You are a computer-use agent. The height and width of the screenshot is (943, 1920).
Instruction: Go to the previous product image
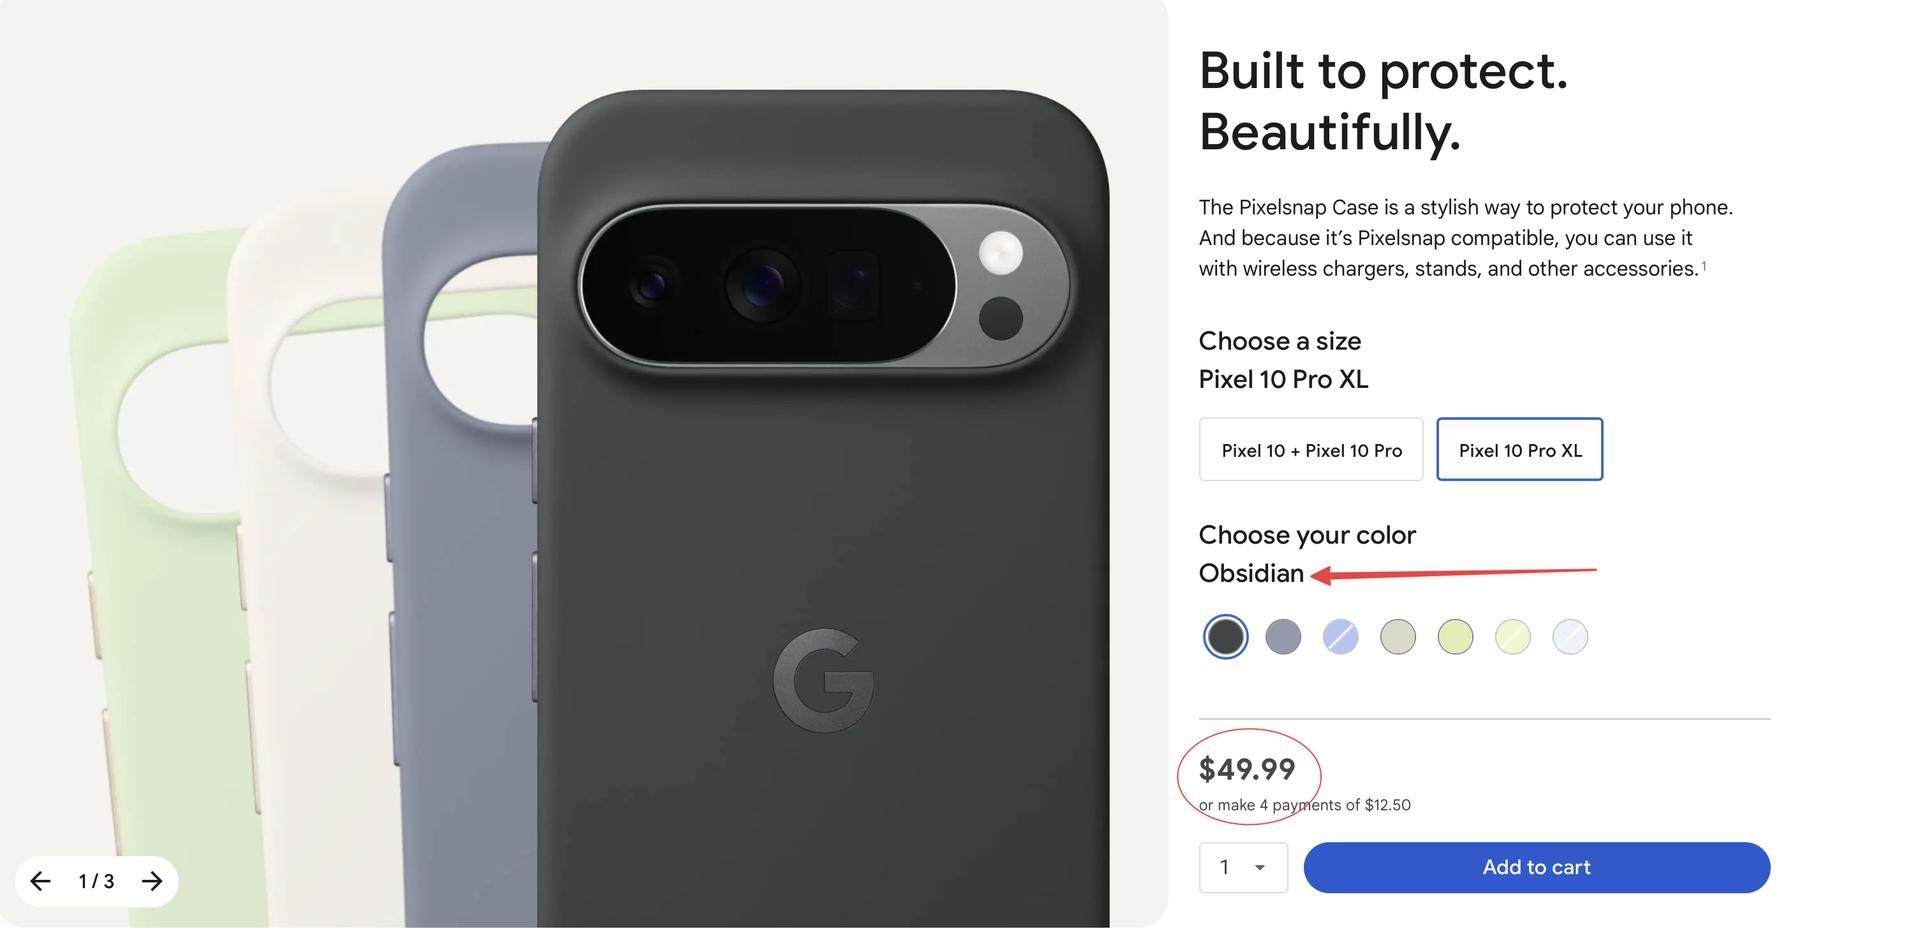(x=40, y=881)
